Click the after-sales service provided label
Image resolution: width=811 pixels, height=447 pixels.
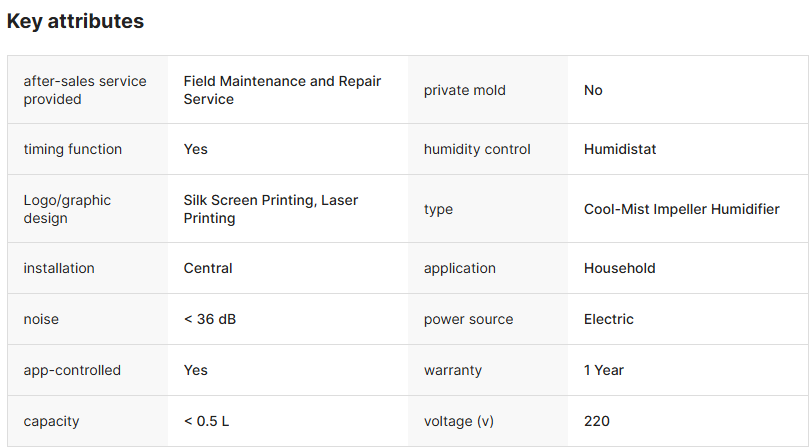pos(84,90)
